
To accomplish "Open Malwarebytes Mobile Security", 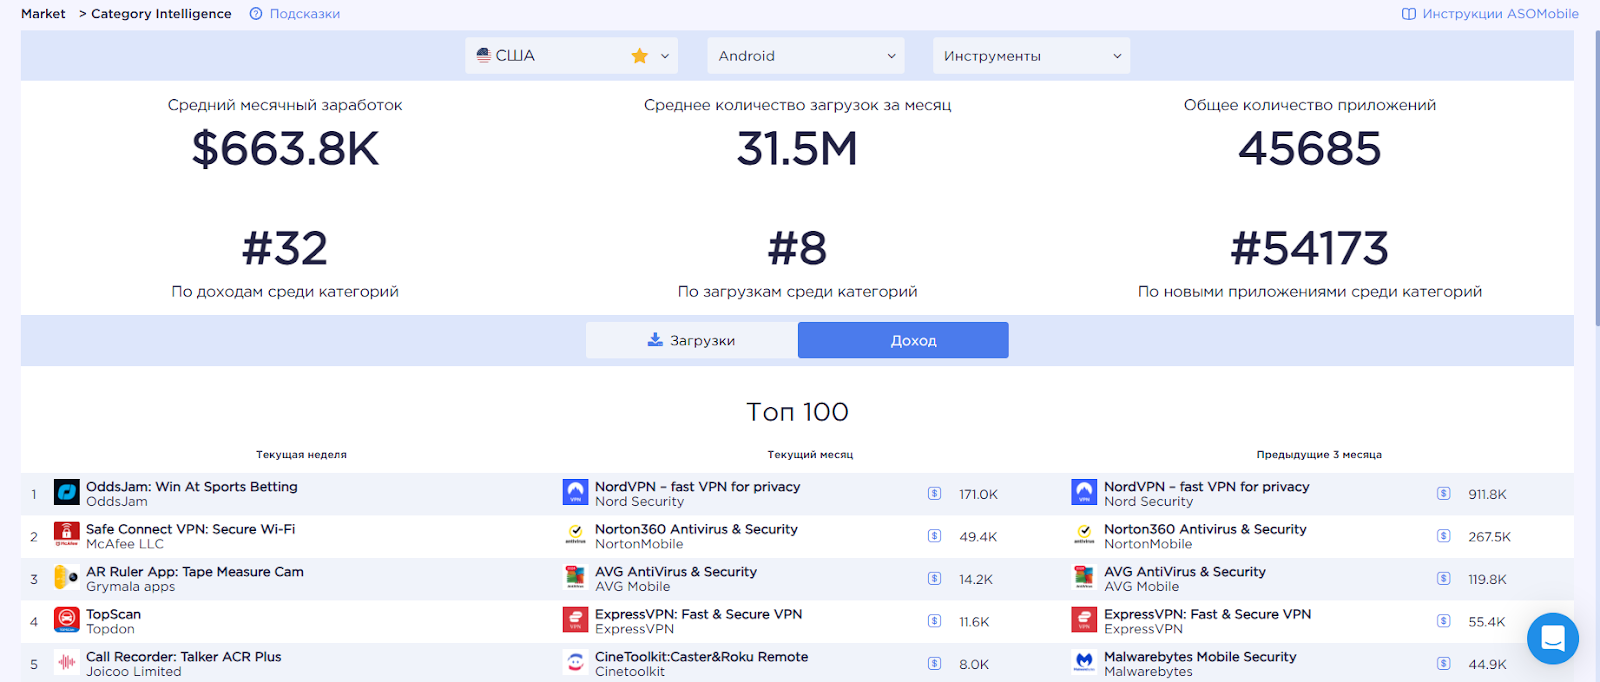I will 1200,657.
